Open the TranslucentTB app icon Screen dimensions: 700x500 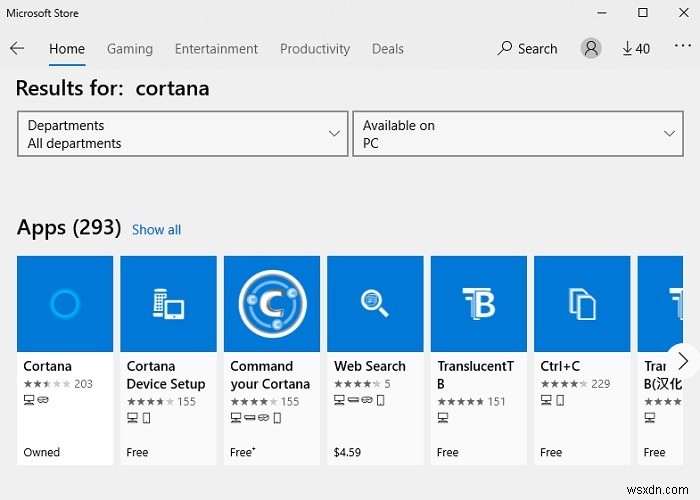click(479, 304)
